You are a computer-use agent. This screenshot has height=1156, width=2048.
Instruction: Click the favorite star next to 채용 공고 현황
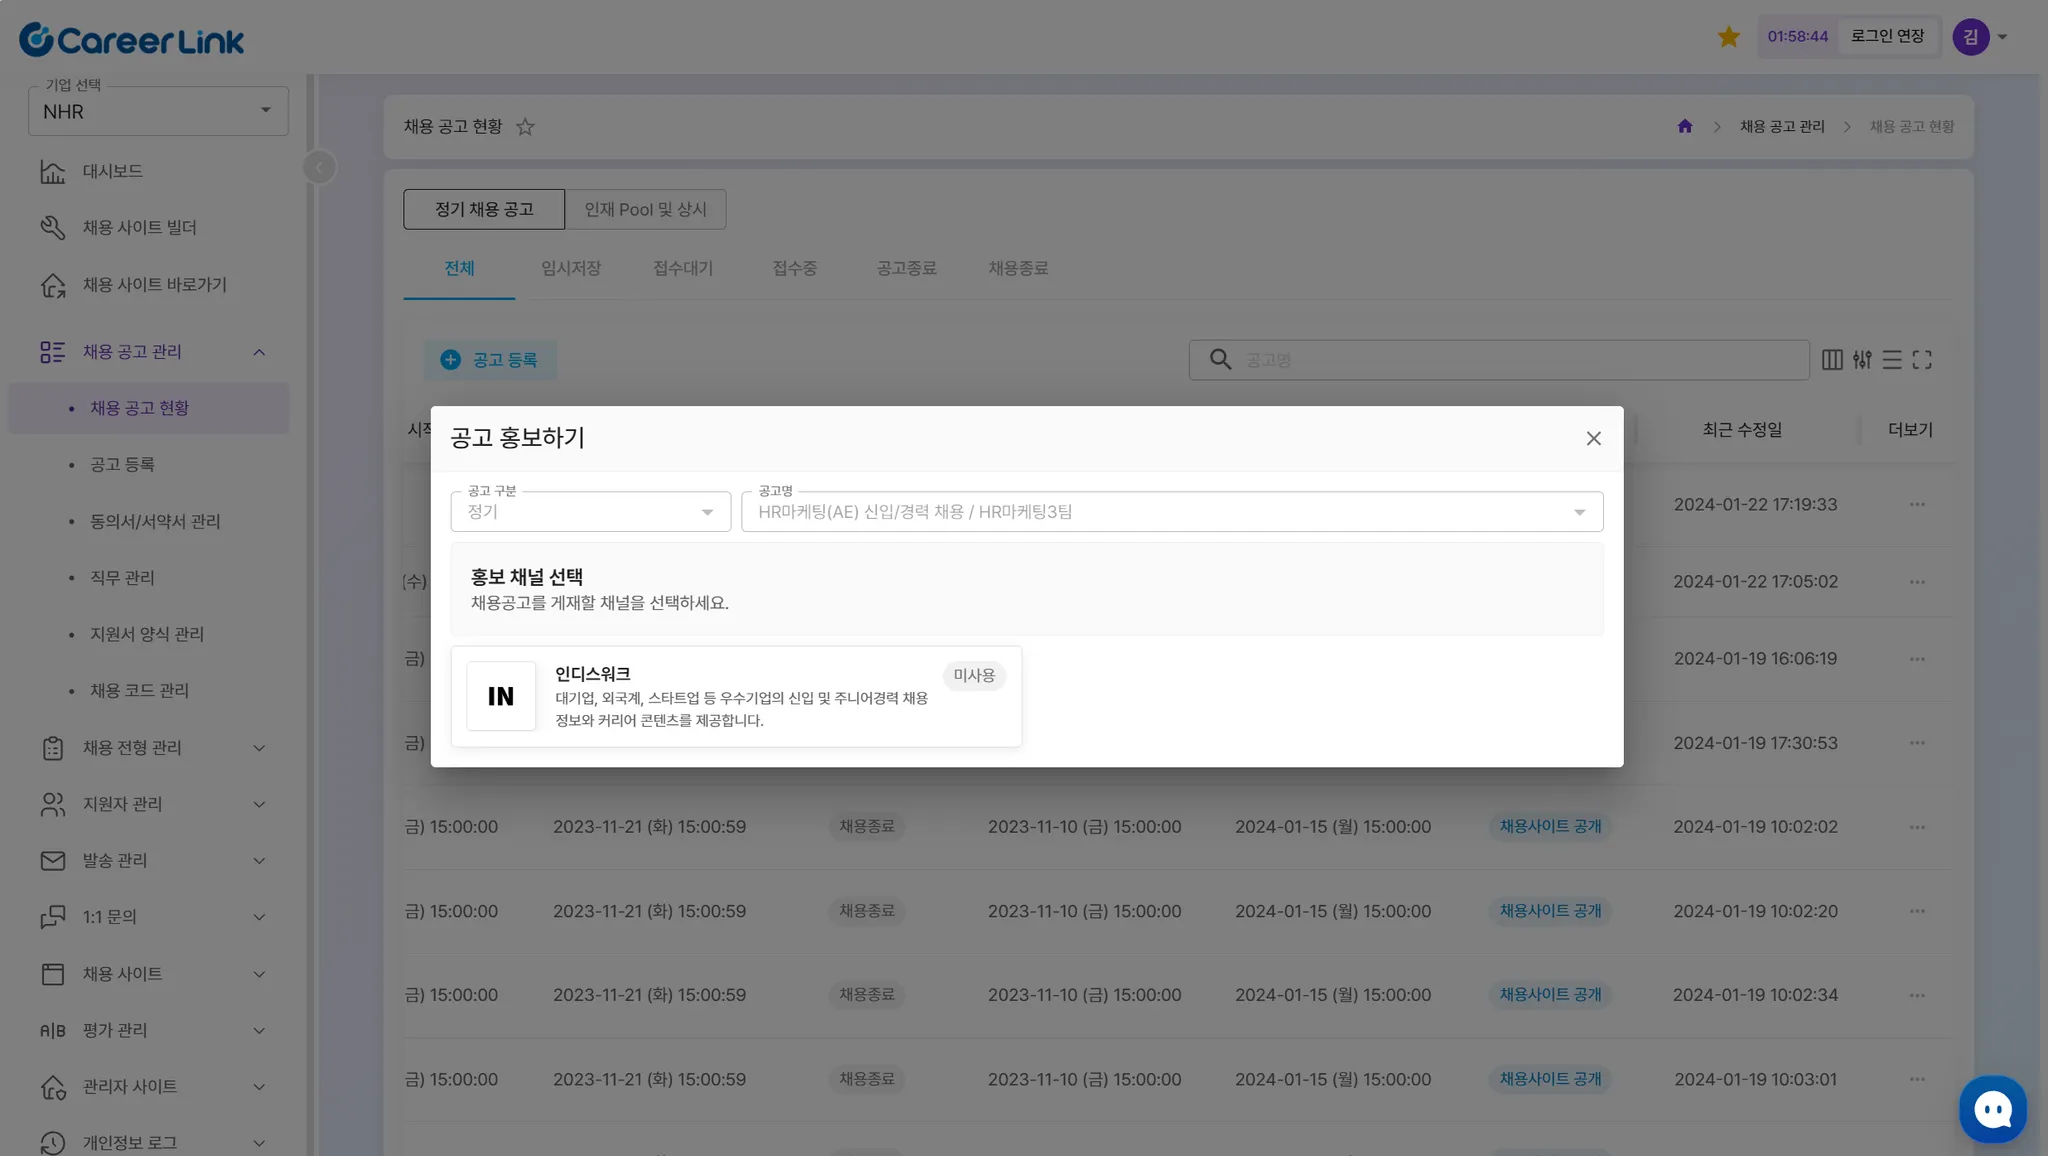[x=525, y=127]
